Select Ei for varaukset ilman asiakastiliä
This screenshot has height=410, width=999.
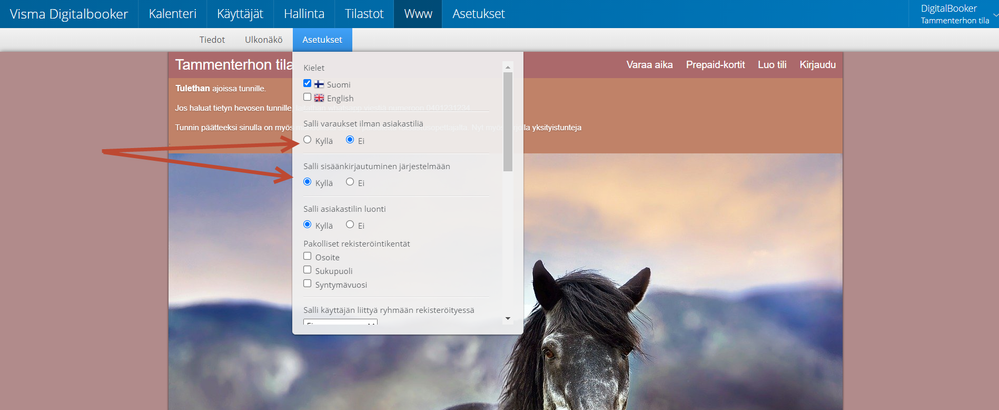[x=350, y=139]
